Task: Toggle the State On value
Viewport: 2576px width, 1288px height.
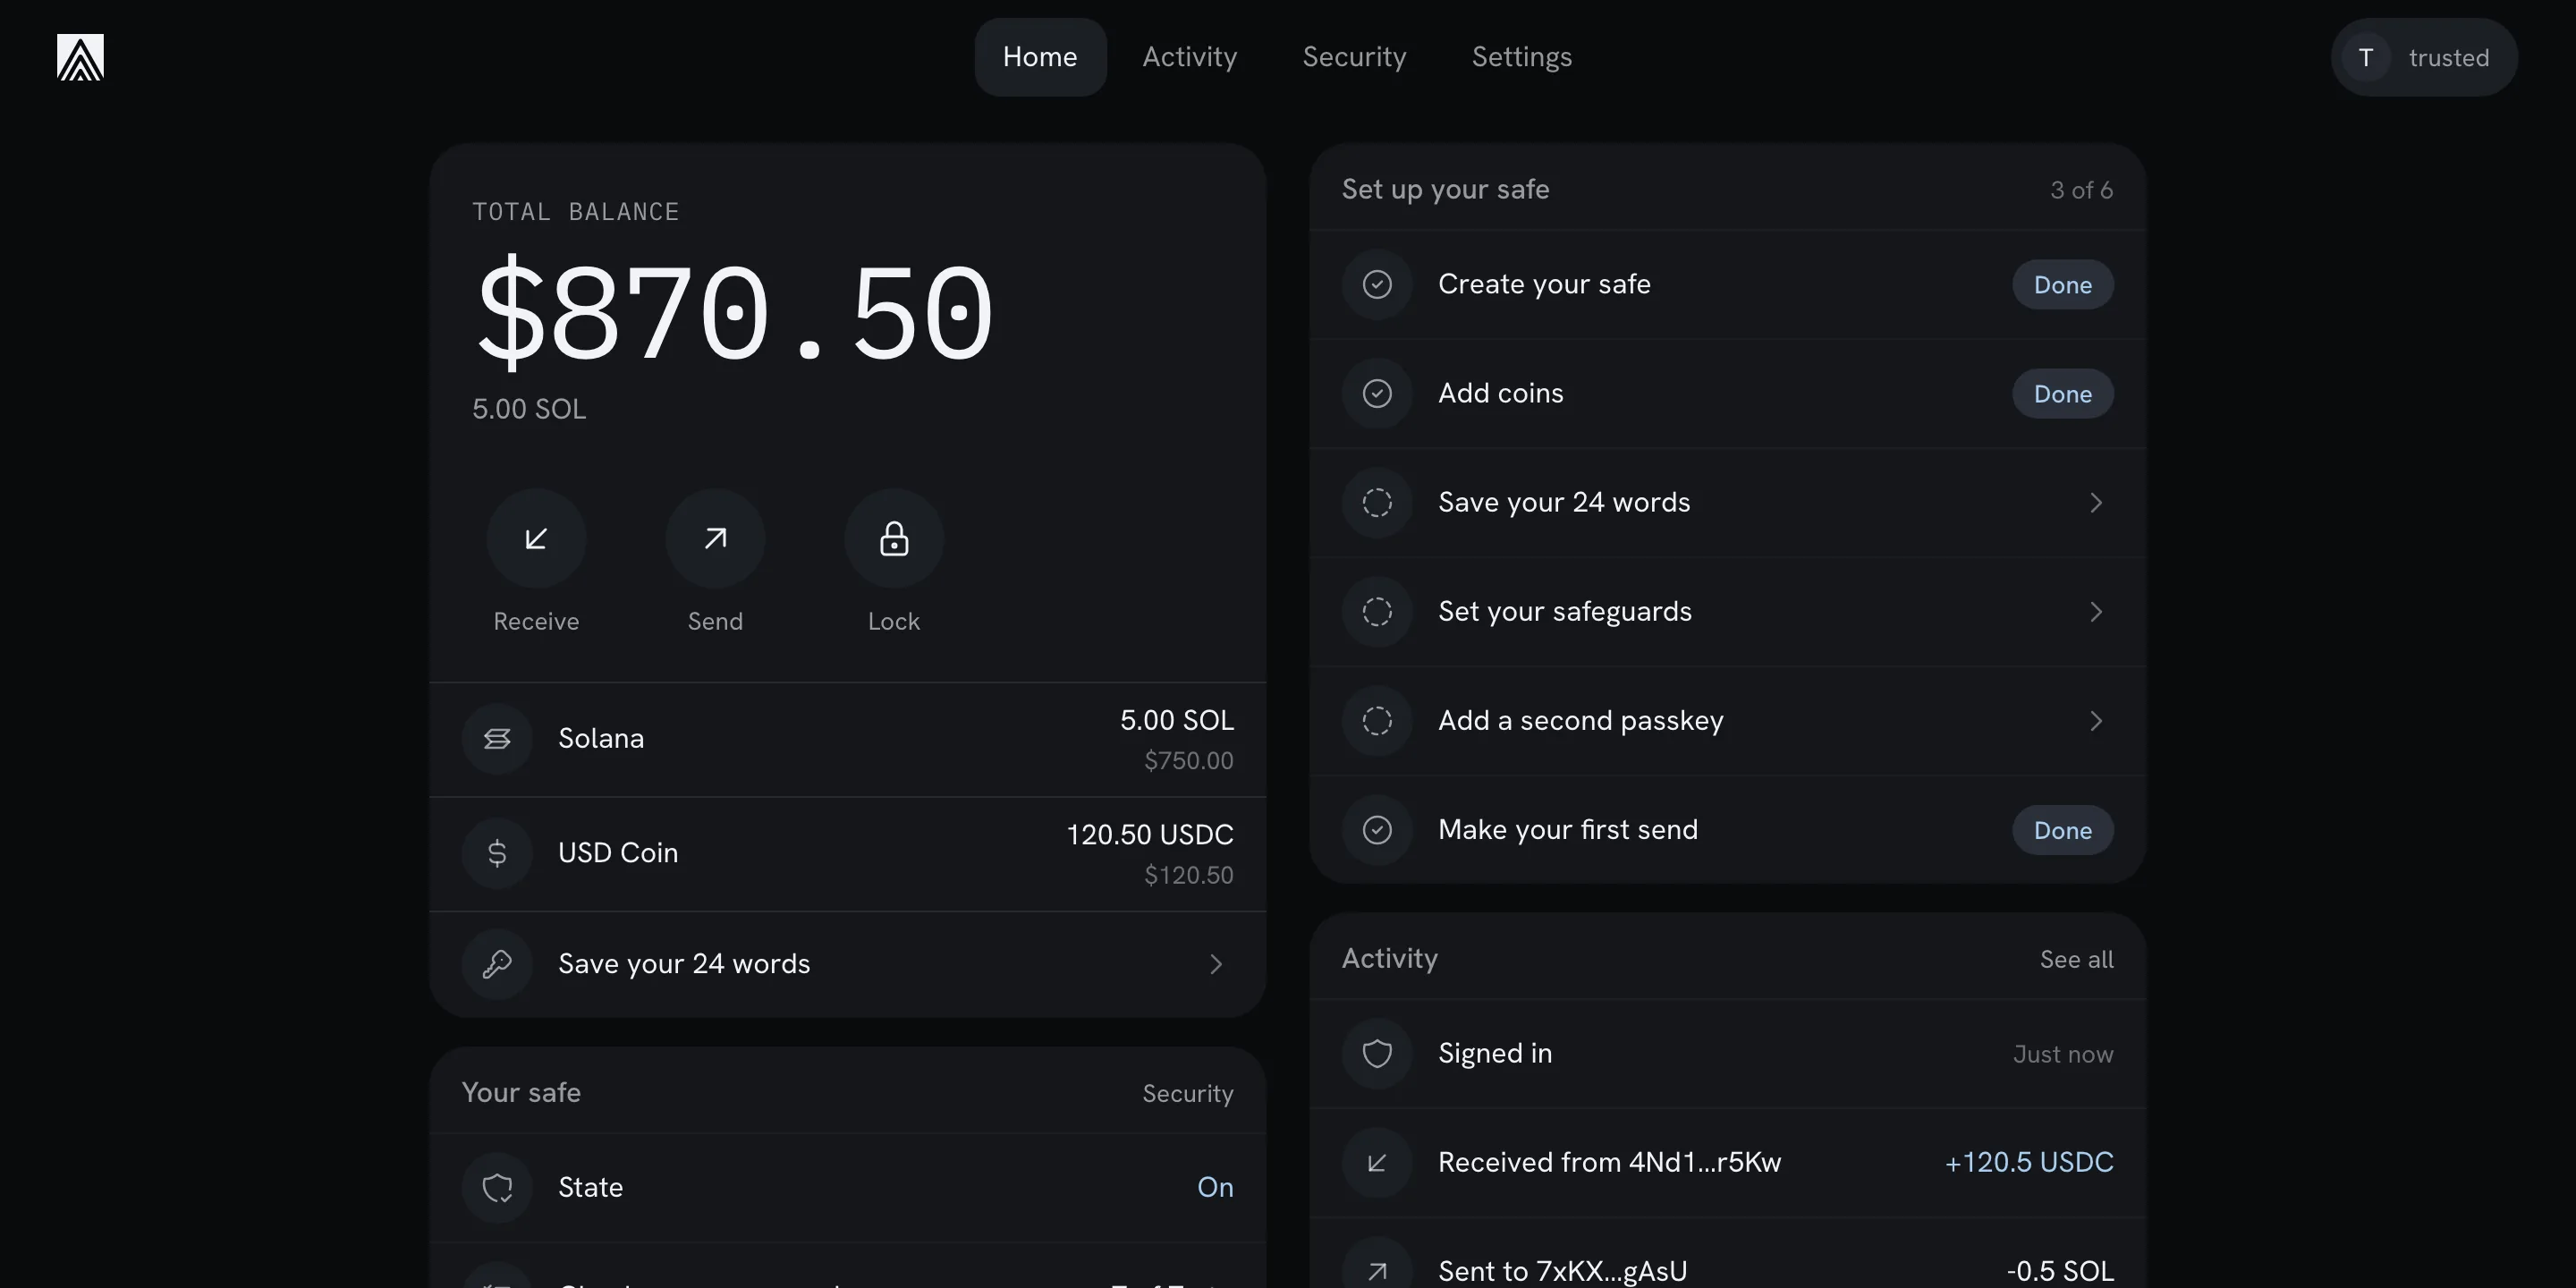Action: 1215,1187
